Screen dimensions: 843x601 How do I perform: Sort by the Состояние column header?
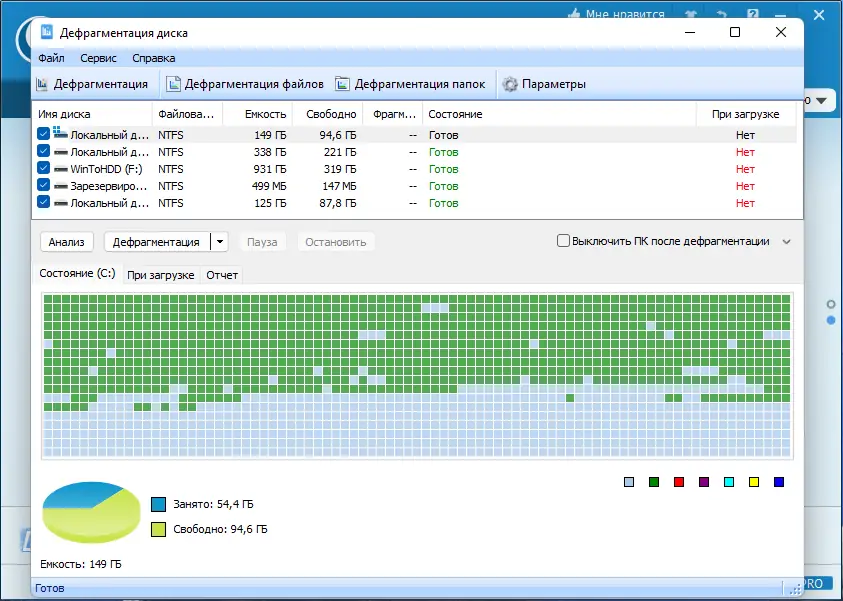[559, 114]
